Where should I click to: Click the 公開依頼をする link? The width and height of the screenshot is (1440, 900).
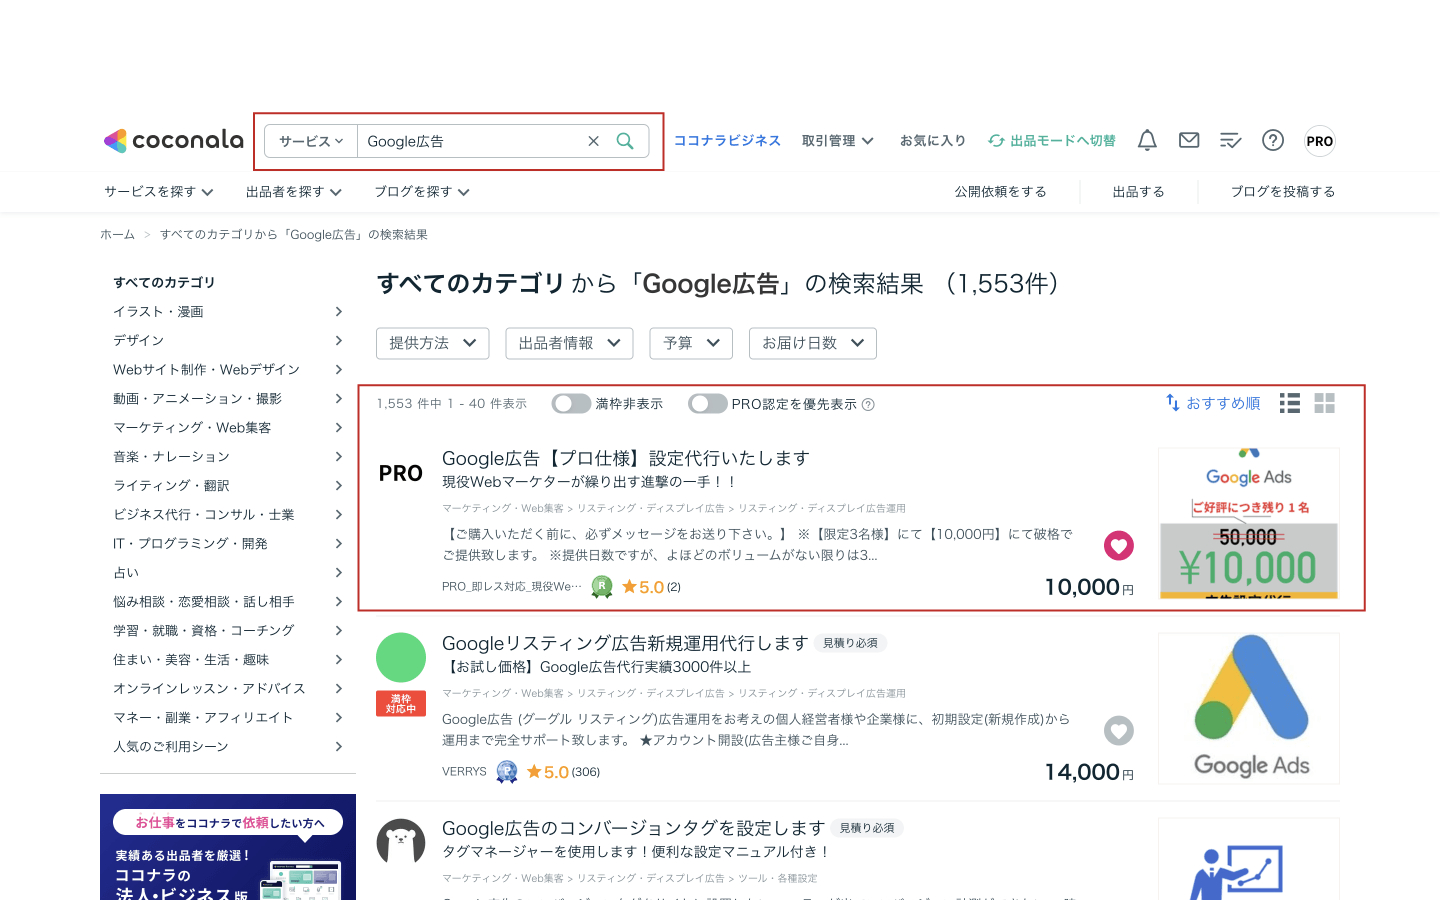tap(1000, 191)
